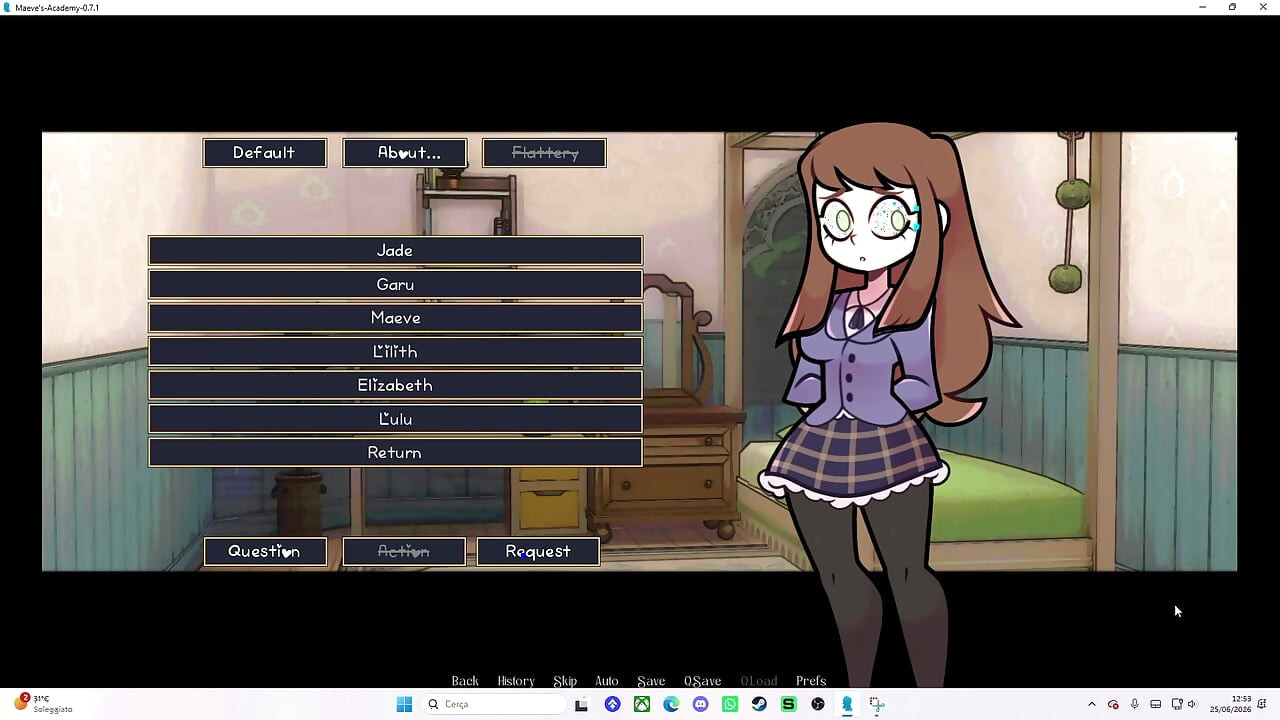Click the cloud sync error tray icon

(x=1113, y=704)
